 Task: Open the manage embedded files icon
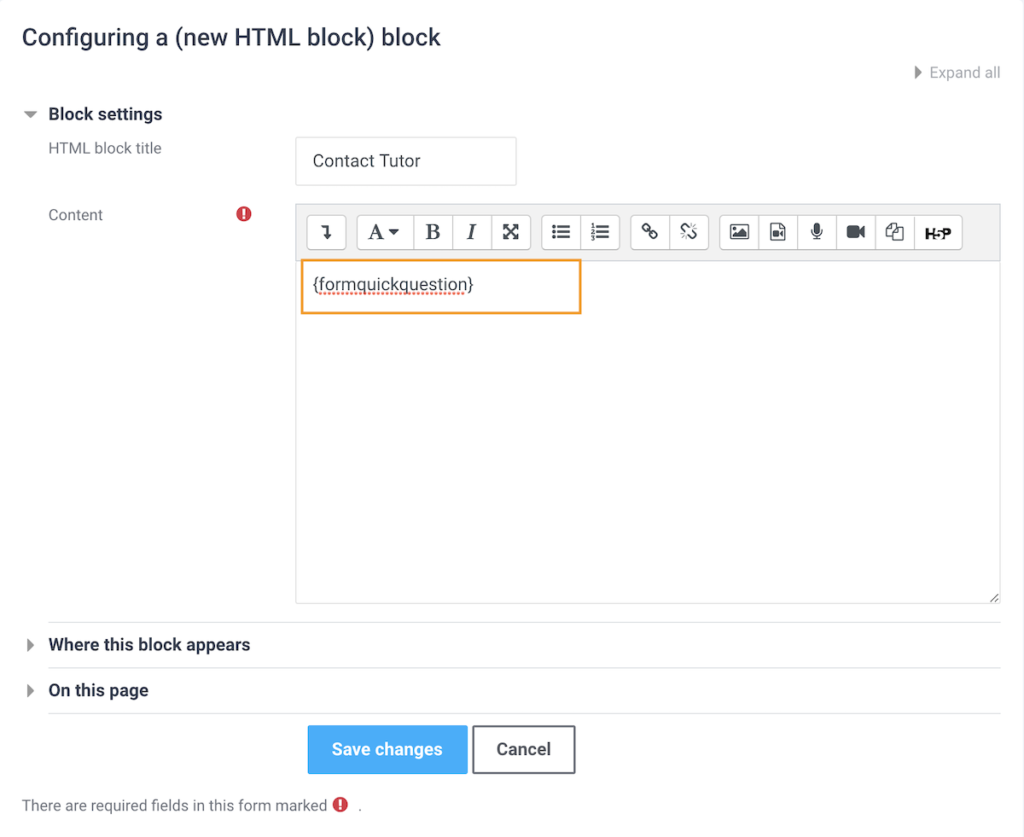coord(894,232)
